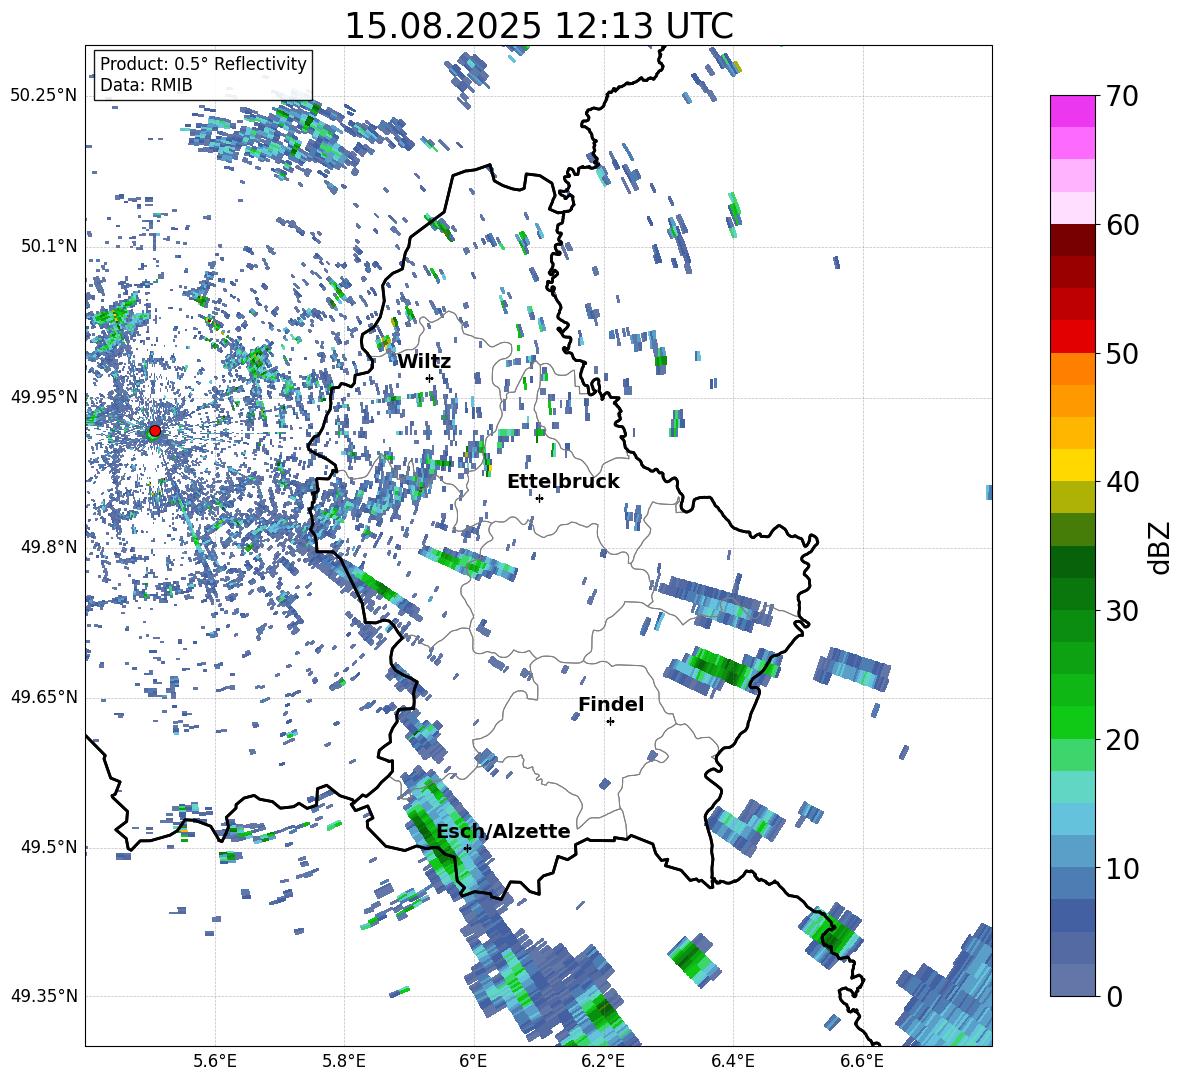Image resolution: width=1184 pixels, height=1081 pixels.
Task: Click the 50.1°N latitude label
Action: (x=48, y=246)
